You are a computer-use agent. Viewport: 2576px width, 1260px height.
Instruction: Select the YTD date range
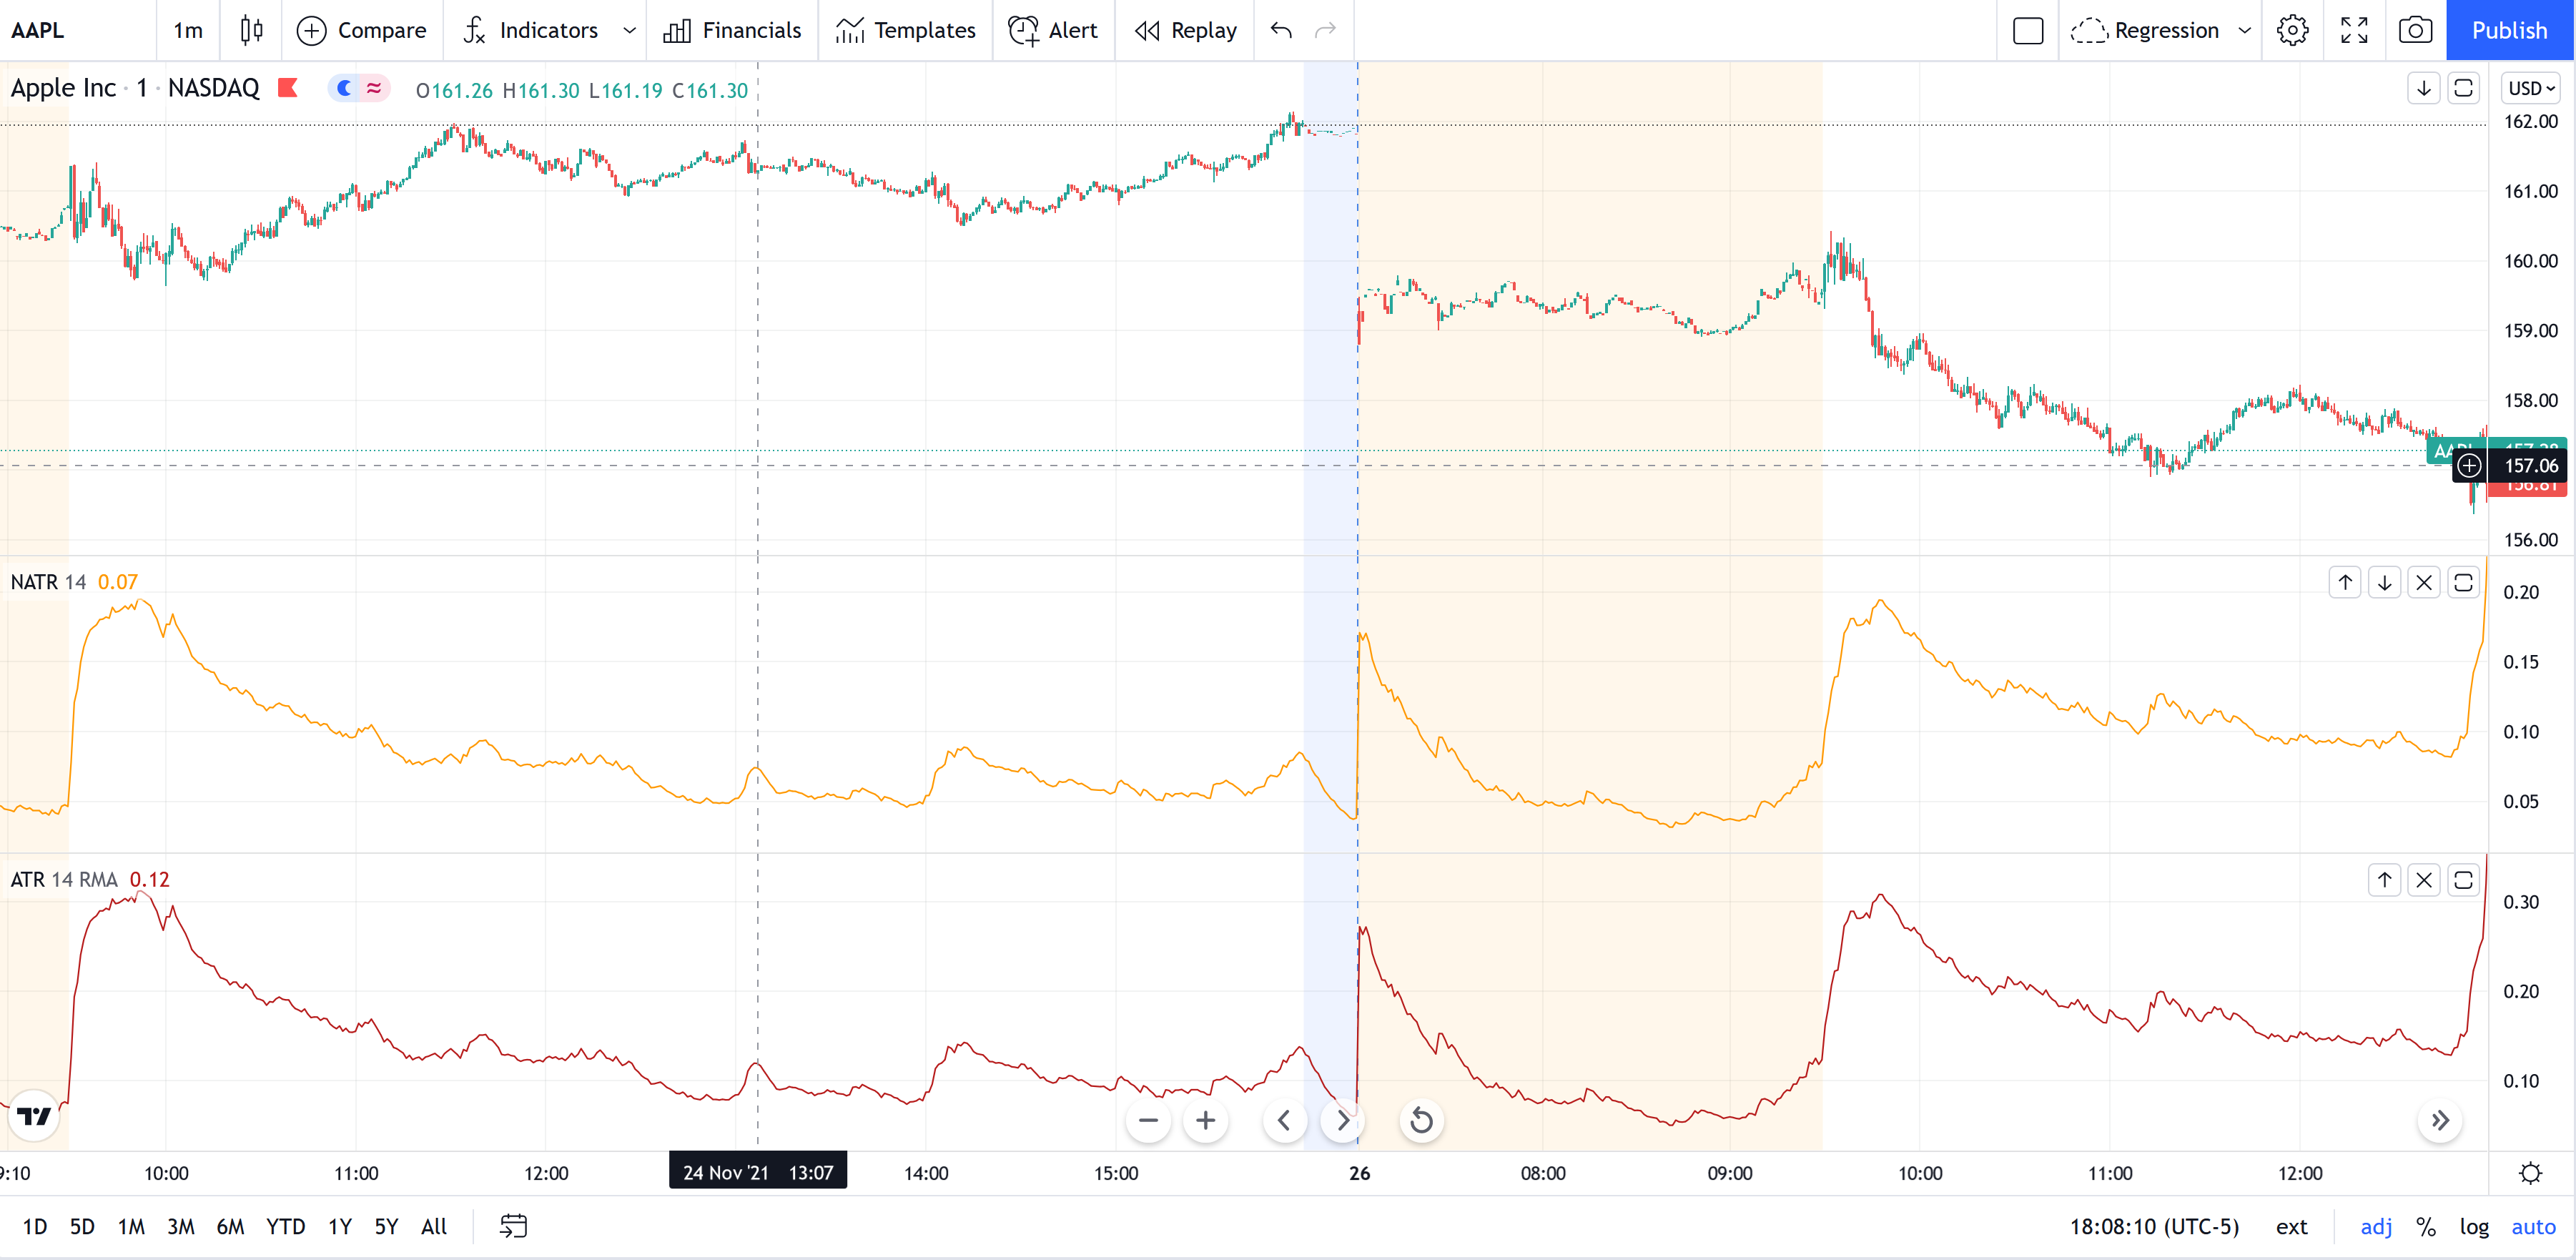(286, 1227)
